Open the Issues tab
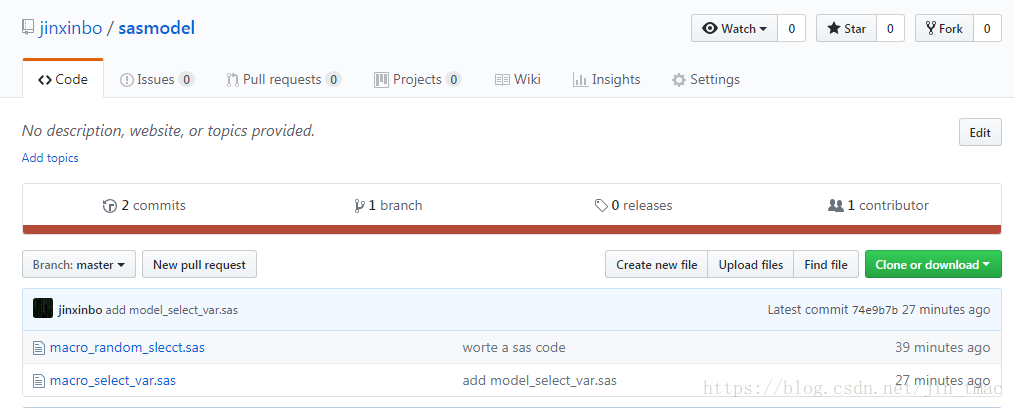Viewport: 1014px width, 408px height. pos(157,80)
